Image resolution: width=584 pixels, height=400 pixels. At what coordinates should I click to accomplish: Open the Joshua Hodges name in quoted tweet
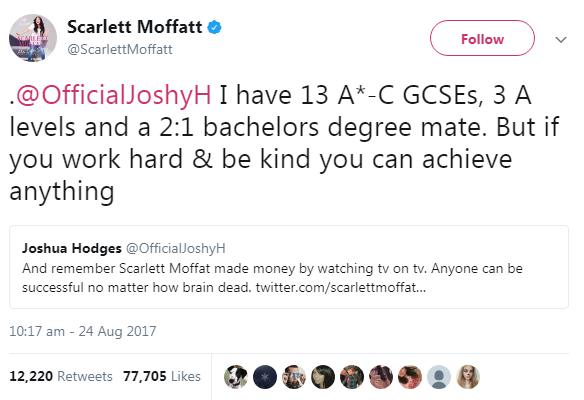[72, 248]
